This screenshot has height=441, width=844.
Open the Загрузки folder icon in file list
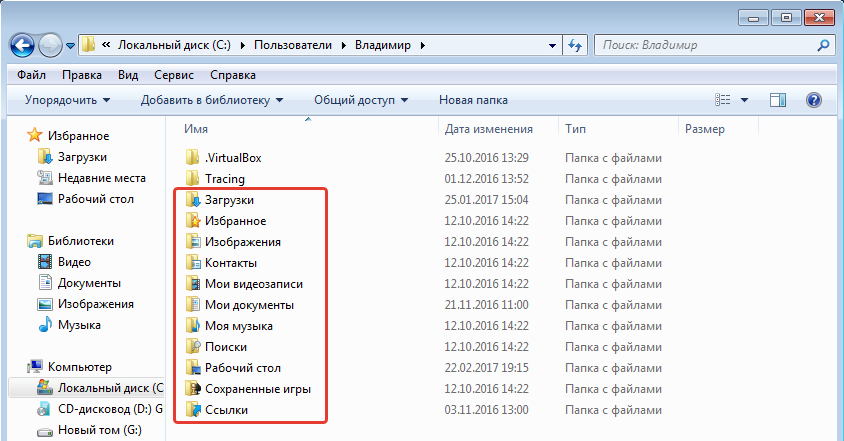point(193,200)
